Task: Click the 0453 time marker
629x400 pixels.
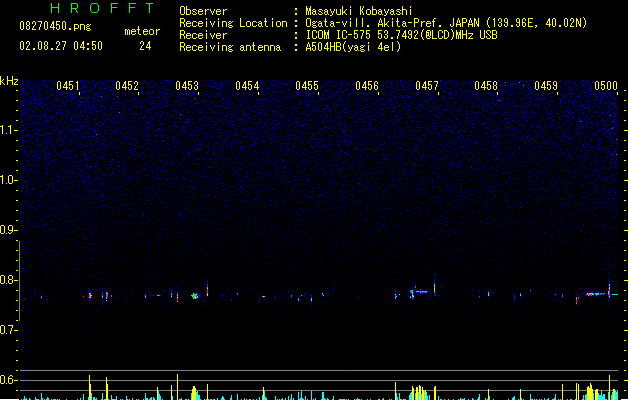Action: click(187, 86)
